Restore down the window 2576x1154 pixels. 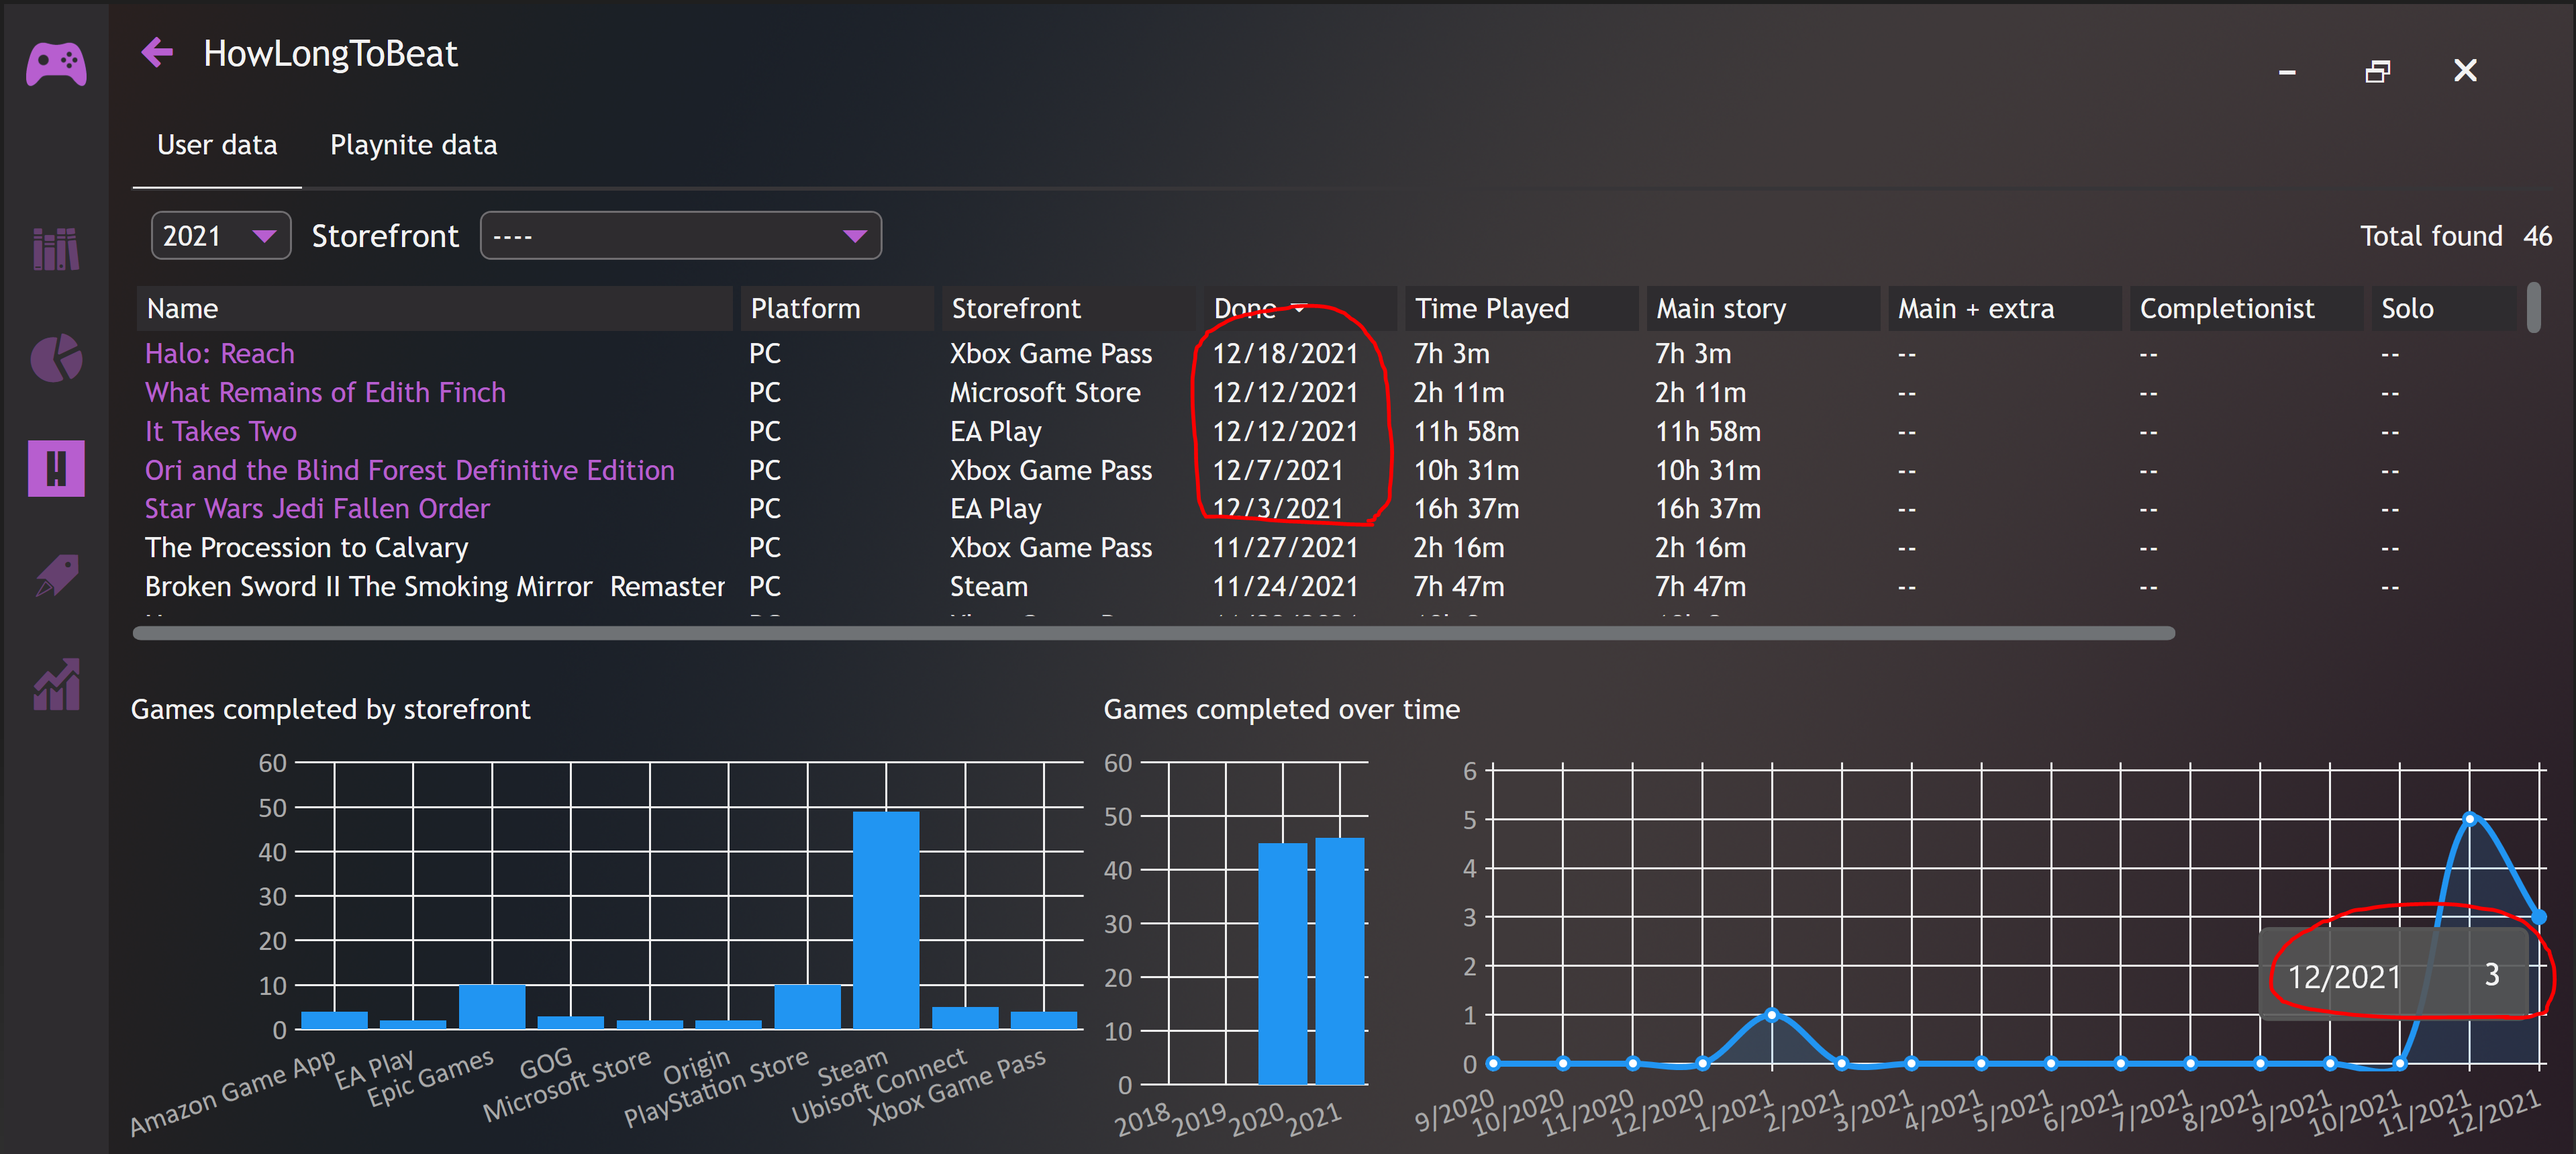[2378, 71]
